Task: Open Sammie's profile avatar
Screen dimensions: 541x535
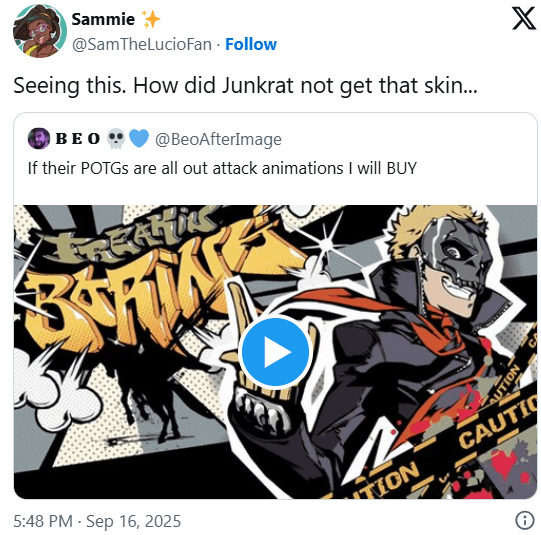Action: (x=40, y=31)
